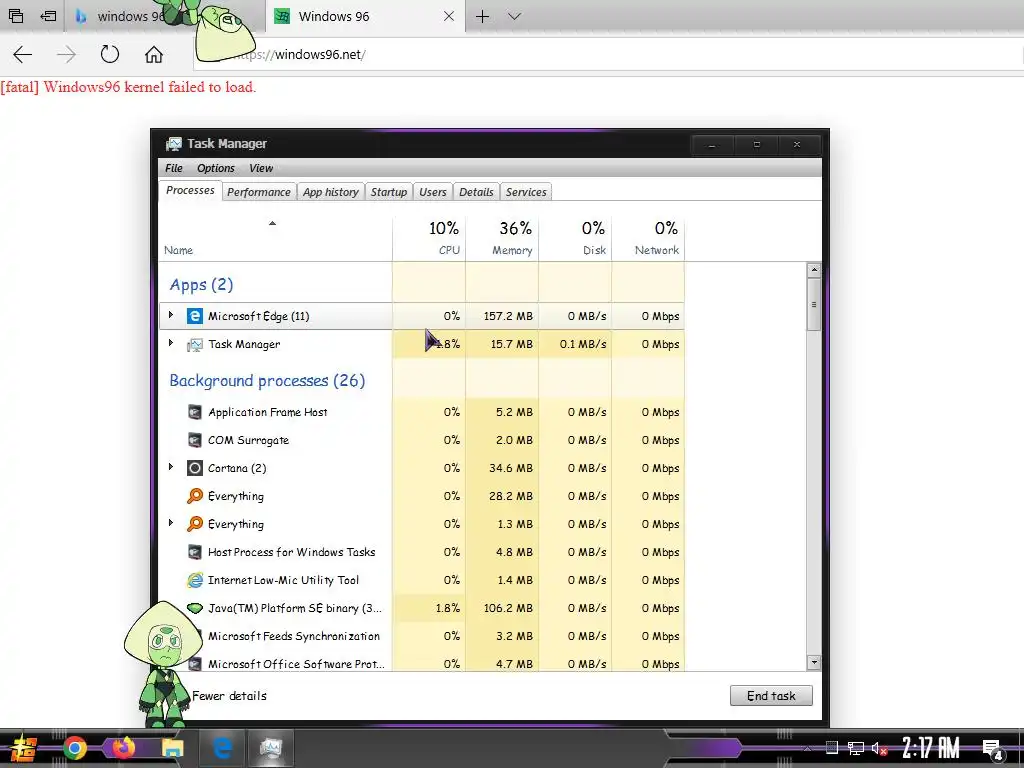Viewport: 1024px width, 768px height.
Task: Click the Host Process for Windows Tasks icon
Action: point(195,552)
